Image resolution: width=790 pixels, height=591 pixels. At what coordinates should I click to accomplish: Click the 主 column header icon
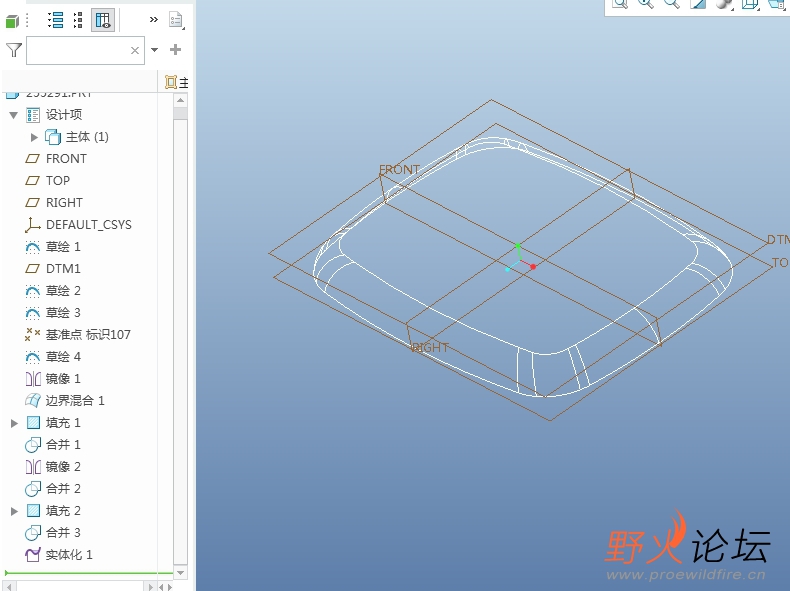coord(171,82)
